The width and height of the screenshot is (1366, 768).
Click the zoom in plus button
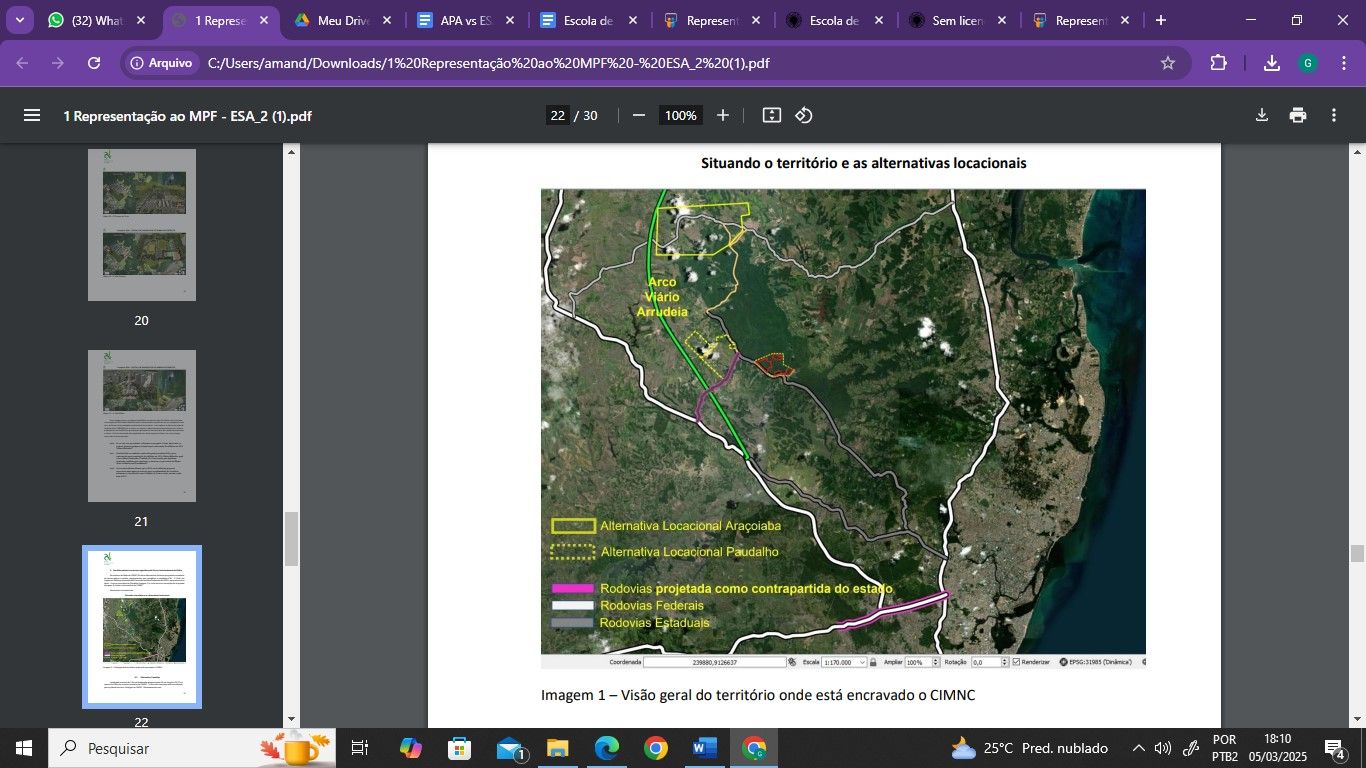coord(723,115)
